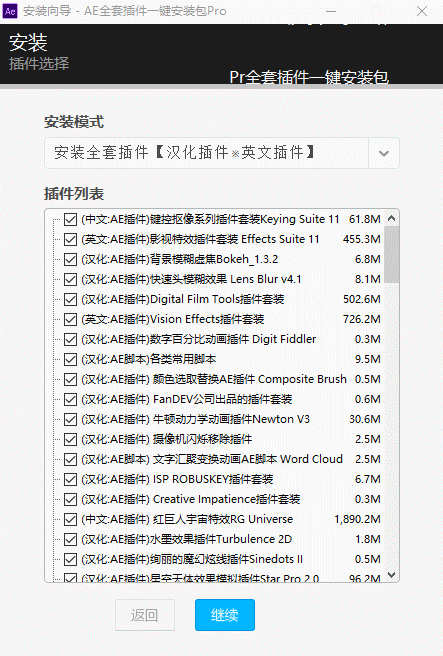Click the scrollbar down arrow in plugin list
Image resolution: width=443 pixels, height=656 pixels.
[392, 575]
